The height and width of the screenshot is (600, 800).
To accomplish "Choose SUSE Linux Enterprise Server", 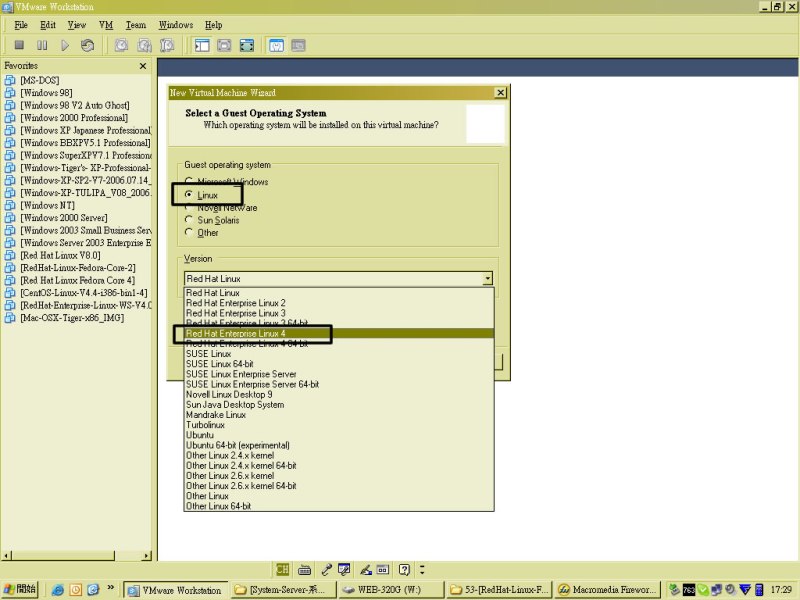I will 339,374.
